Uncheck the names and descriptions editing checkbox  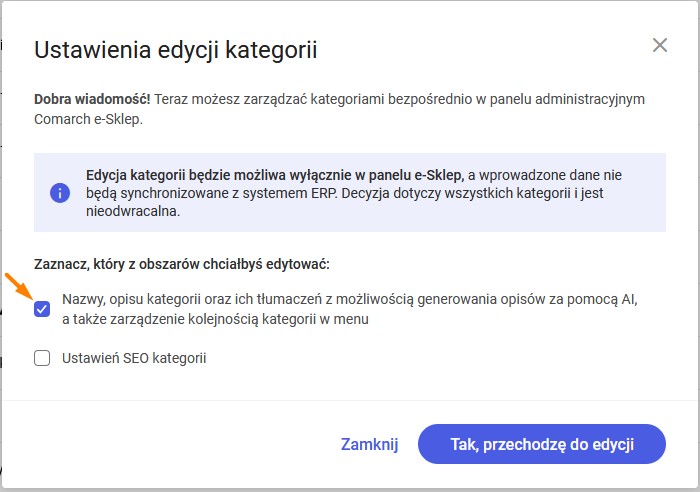42,309
